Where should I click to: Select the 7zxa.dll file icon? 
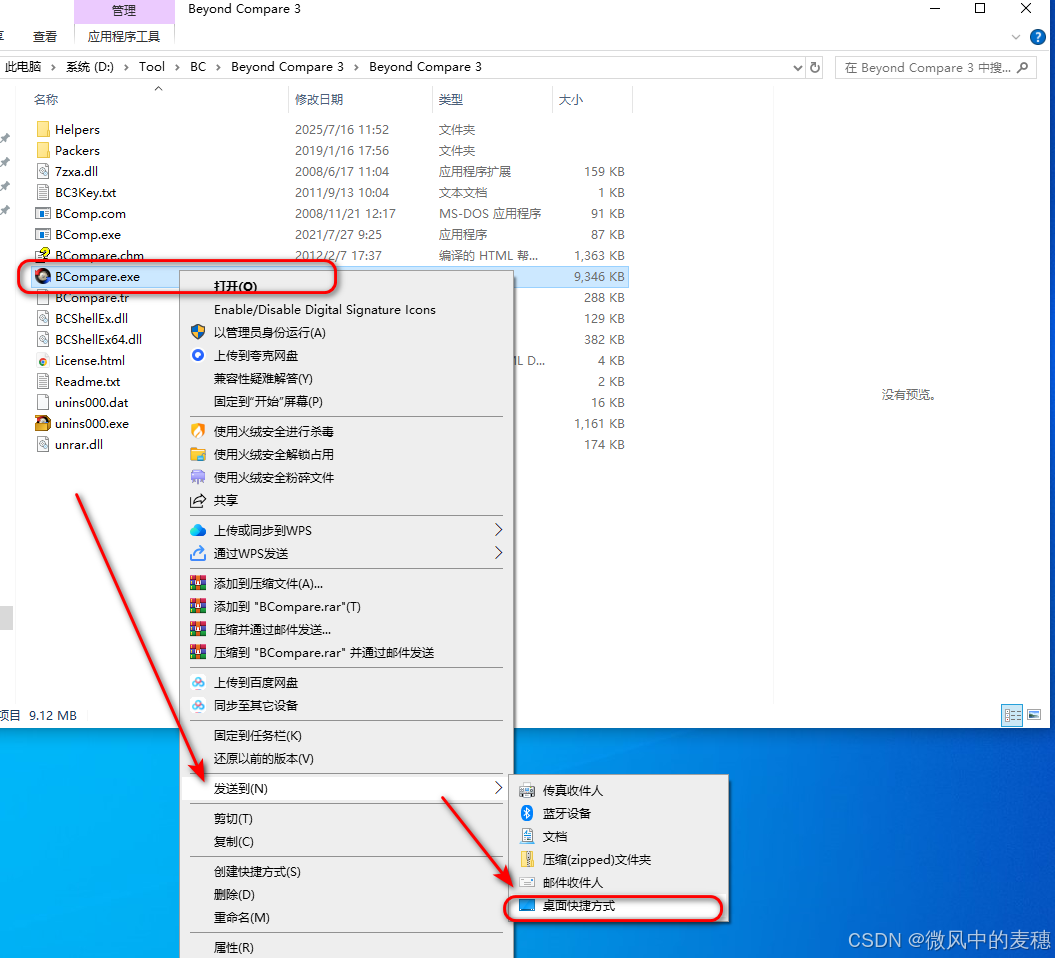[x=43, y=171]
